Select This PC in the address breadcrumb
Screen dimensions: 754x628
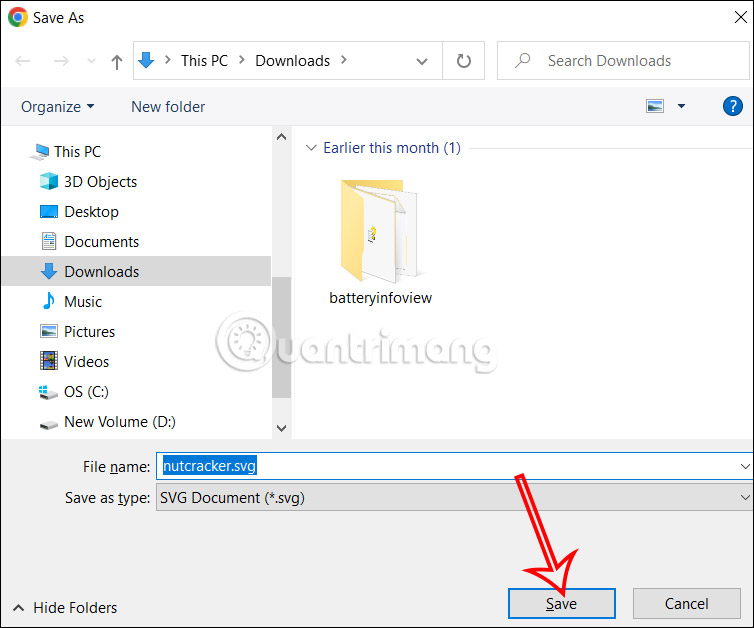point(204,61)
